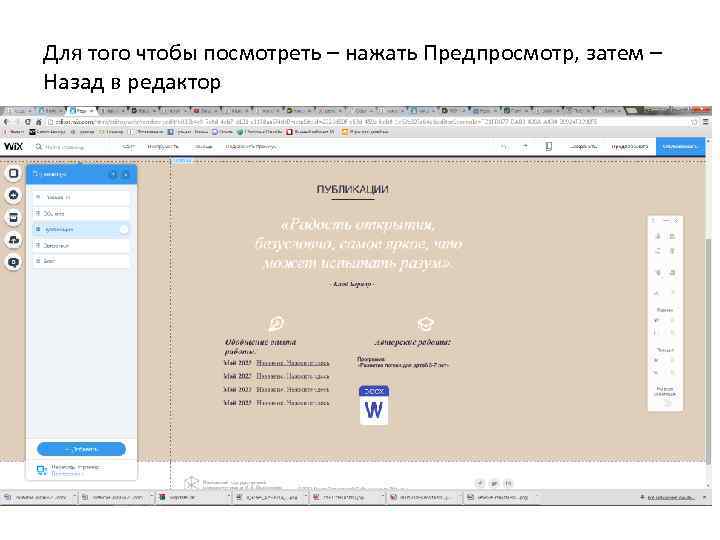Screen dimensions: 720x540
Task: Click the pen nib icon above the left column
Action: click(276, 324)
